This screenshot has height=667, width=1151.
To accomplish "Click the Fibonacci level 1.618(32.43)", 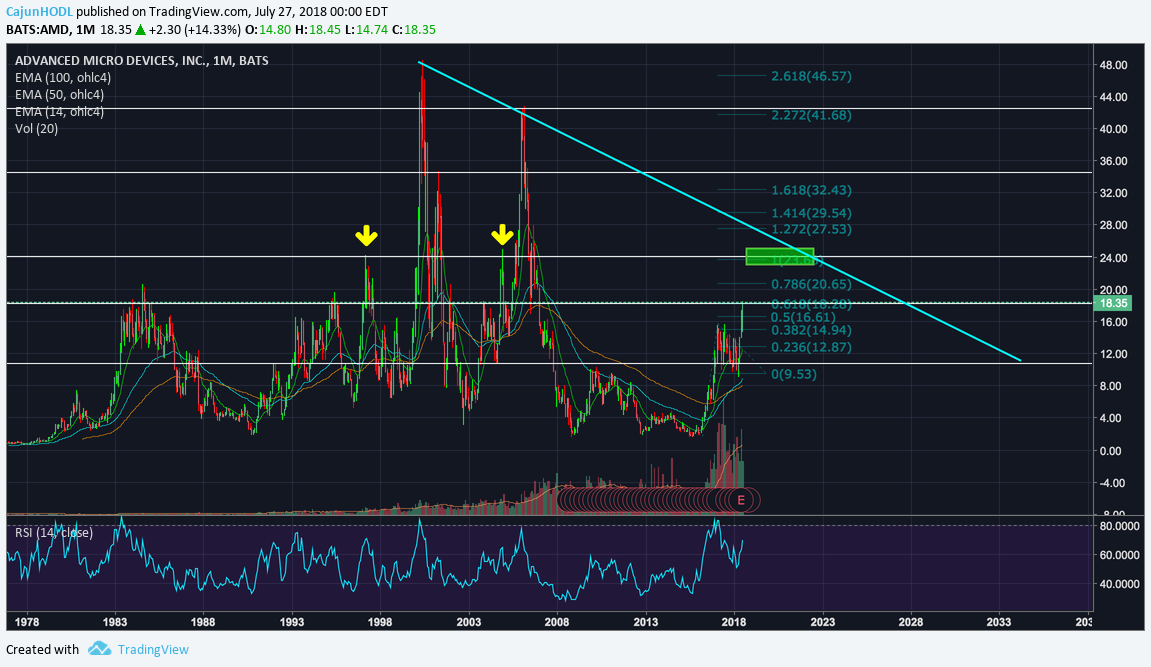I will point(811,190).
